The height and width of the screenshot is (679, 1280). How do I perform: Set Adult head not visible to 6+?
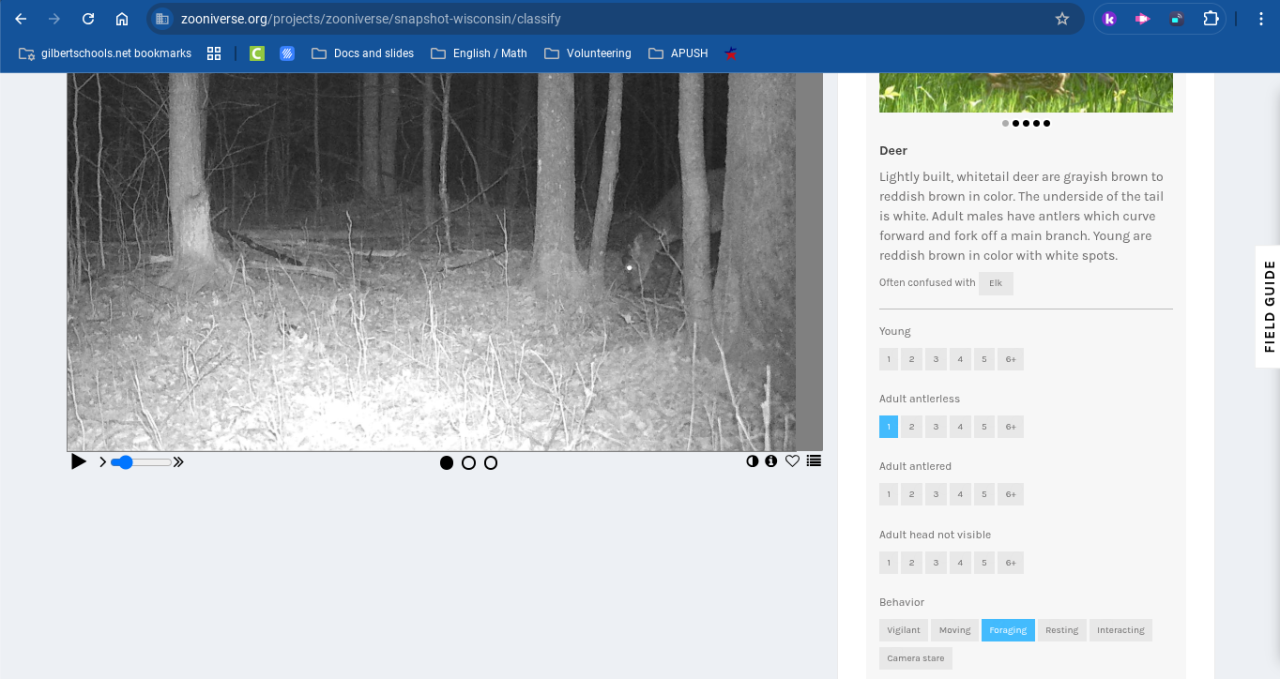click(1011, 562)
